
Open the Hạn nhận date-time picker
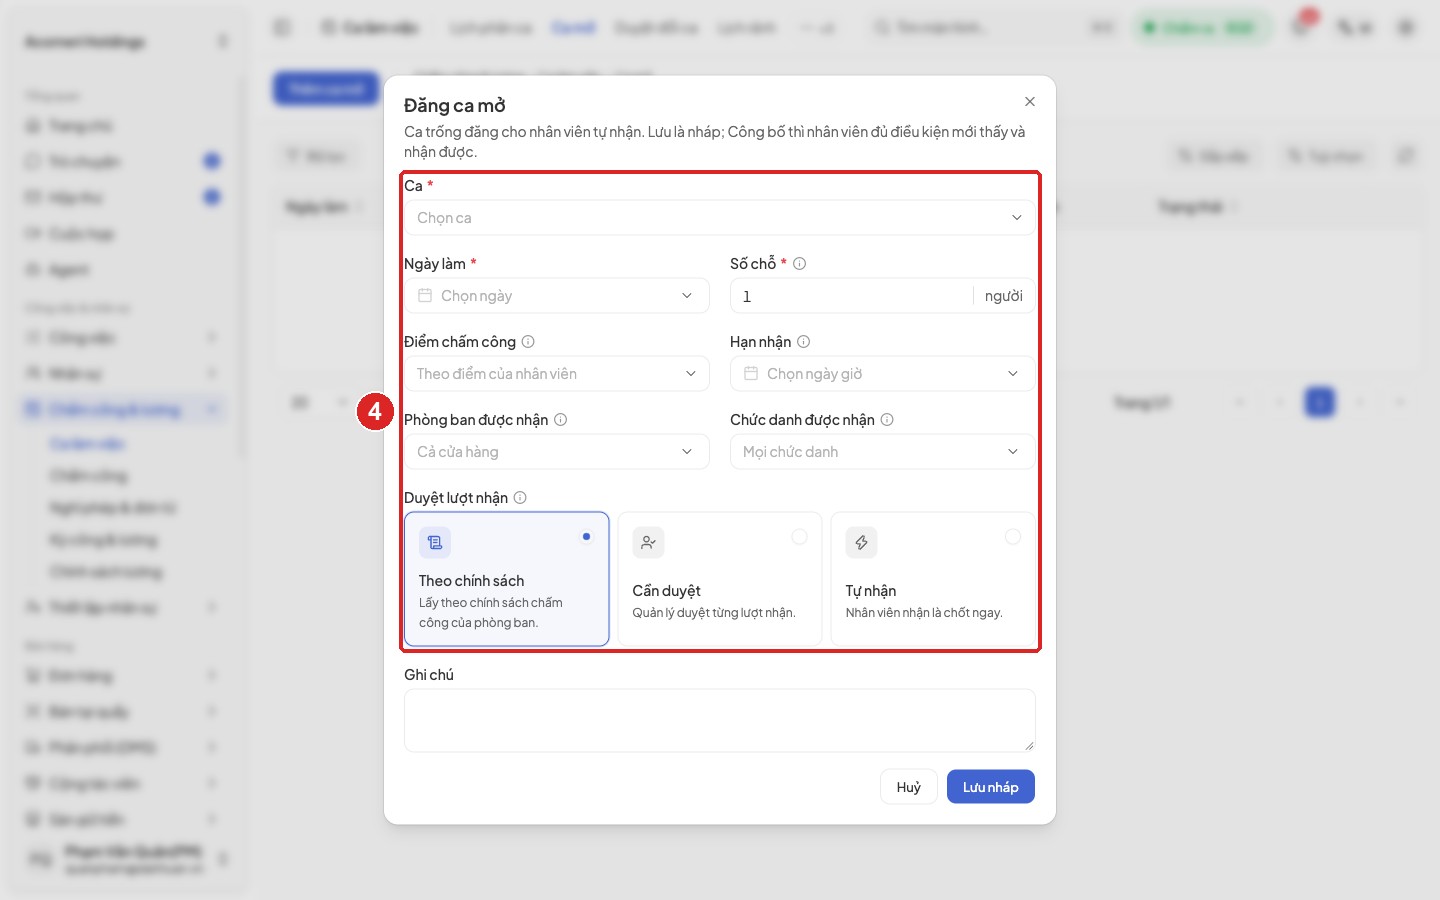click(883, 374)
